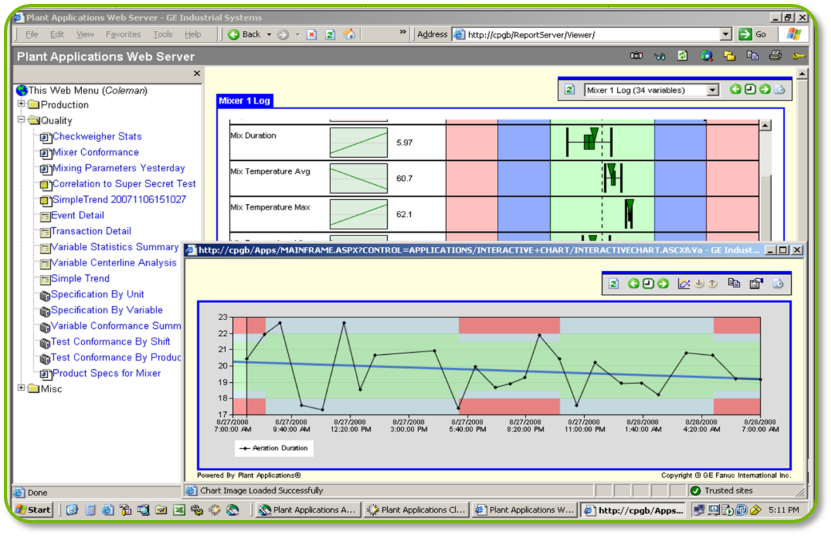Screen dimensions: 831x536
Task: Click the Windows Start button
Action: 33,510
